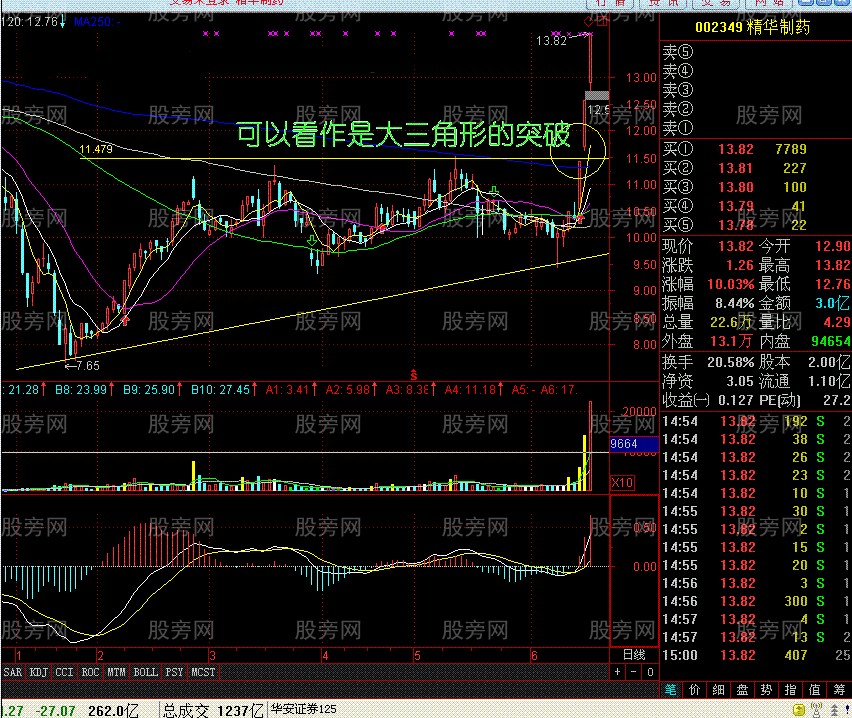
Task: Click the 卖⑤ ask row label
Action: click(x=678, y=52)
